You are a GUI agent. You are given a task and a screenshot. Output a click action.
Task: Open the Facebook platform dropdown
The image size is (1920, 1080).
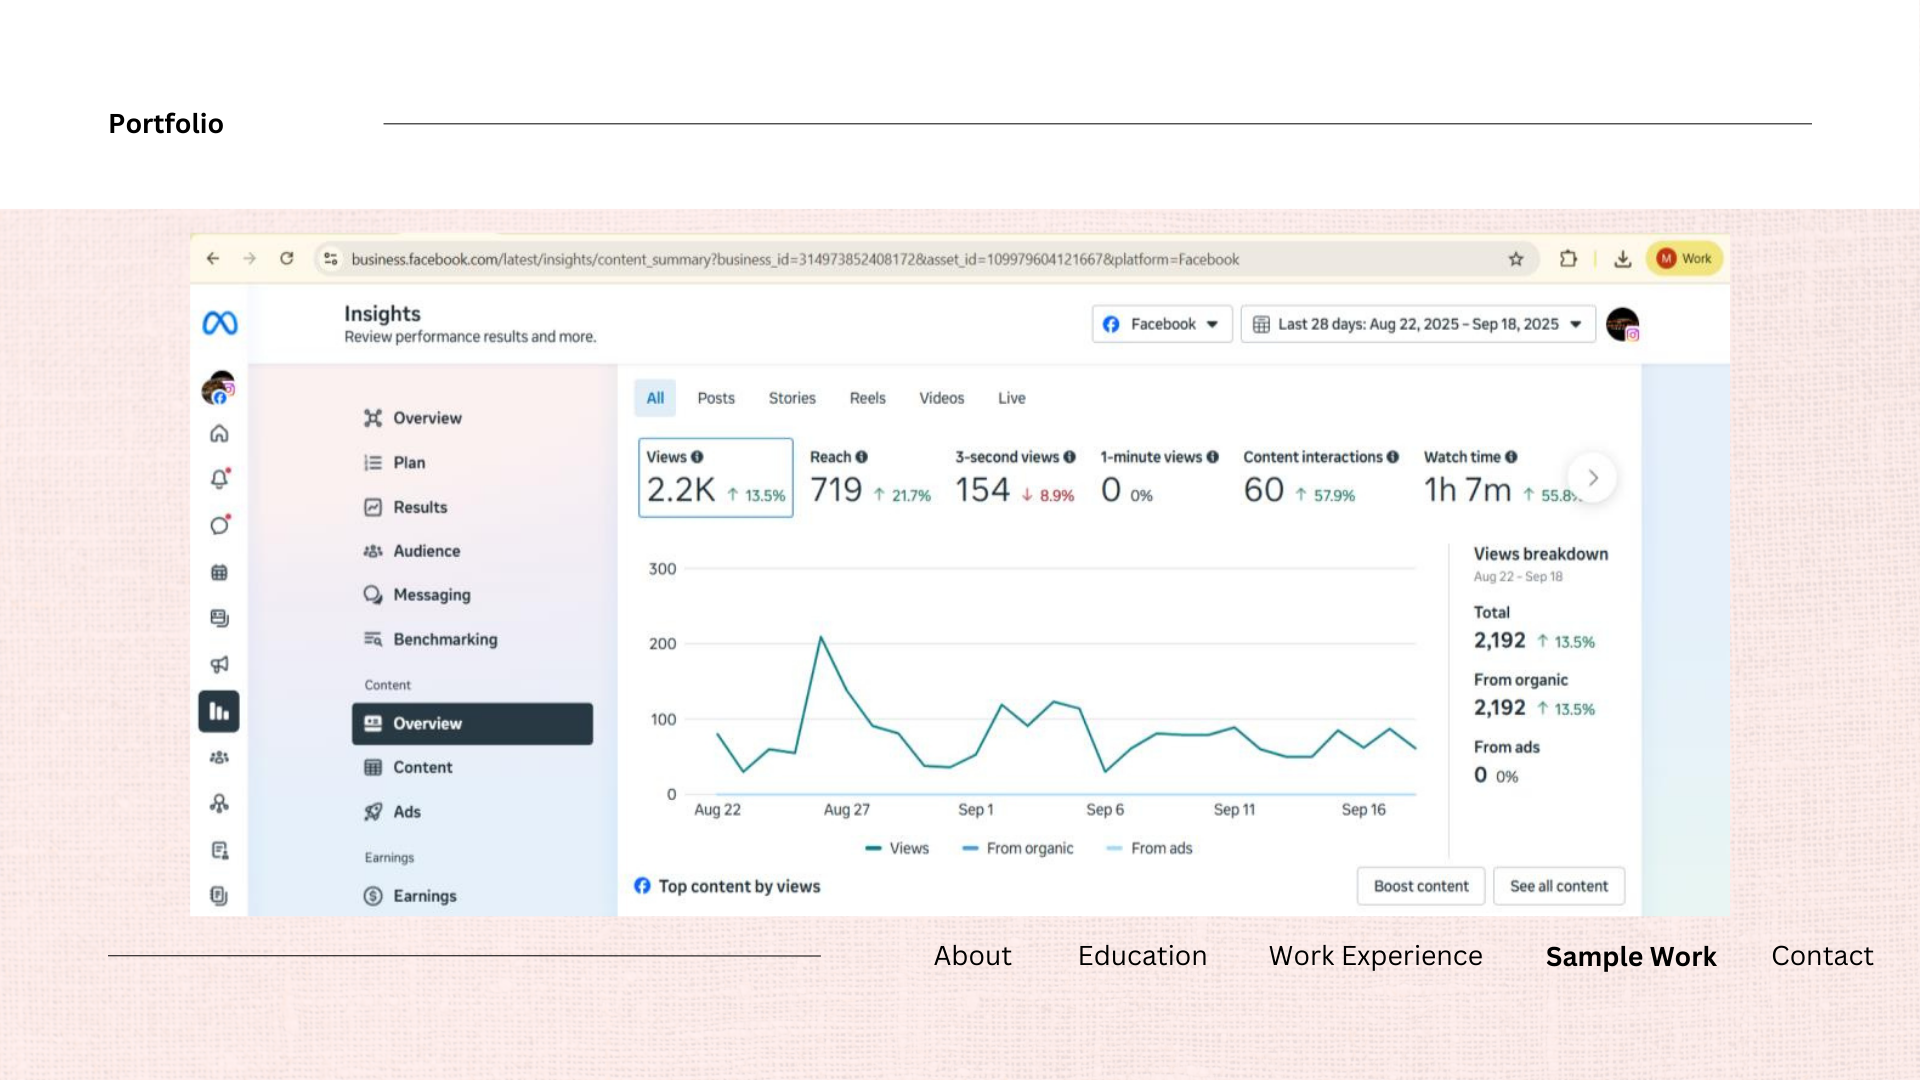1161,324
